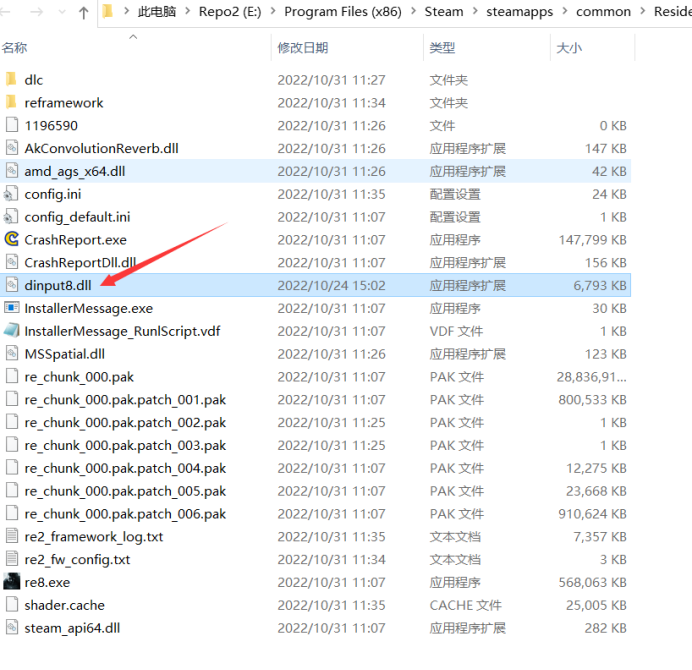Select file name amd_ags_x64.dll
The image size is (692, 670).
(75, 171)
